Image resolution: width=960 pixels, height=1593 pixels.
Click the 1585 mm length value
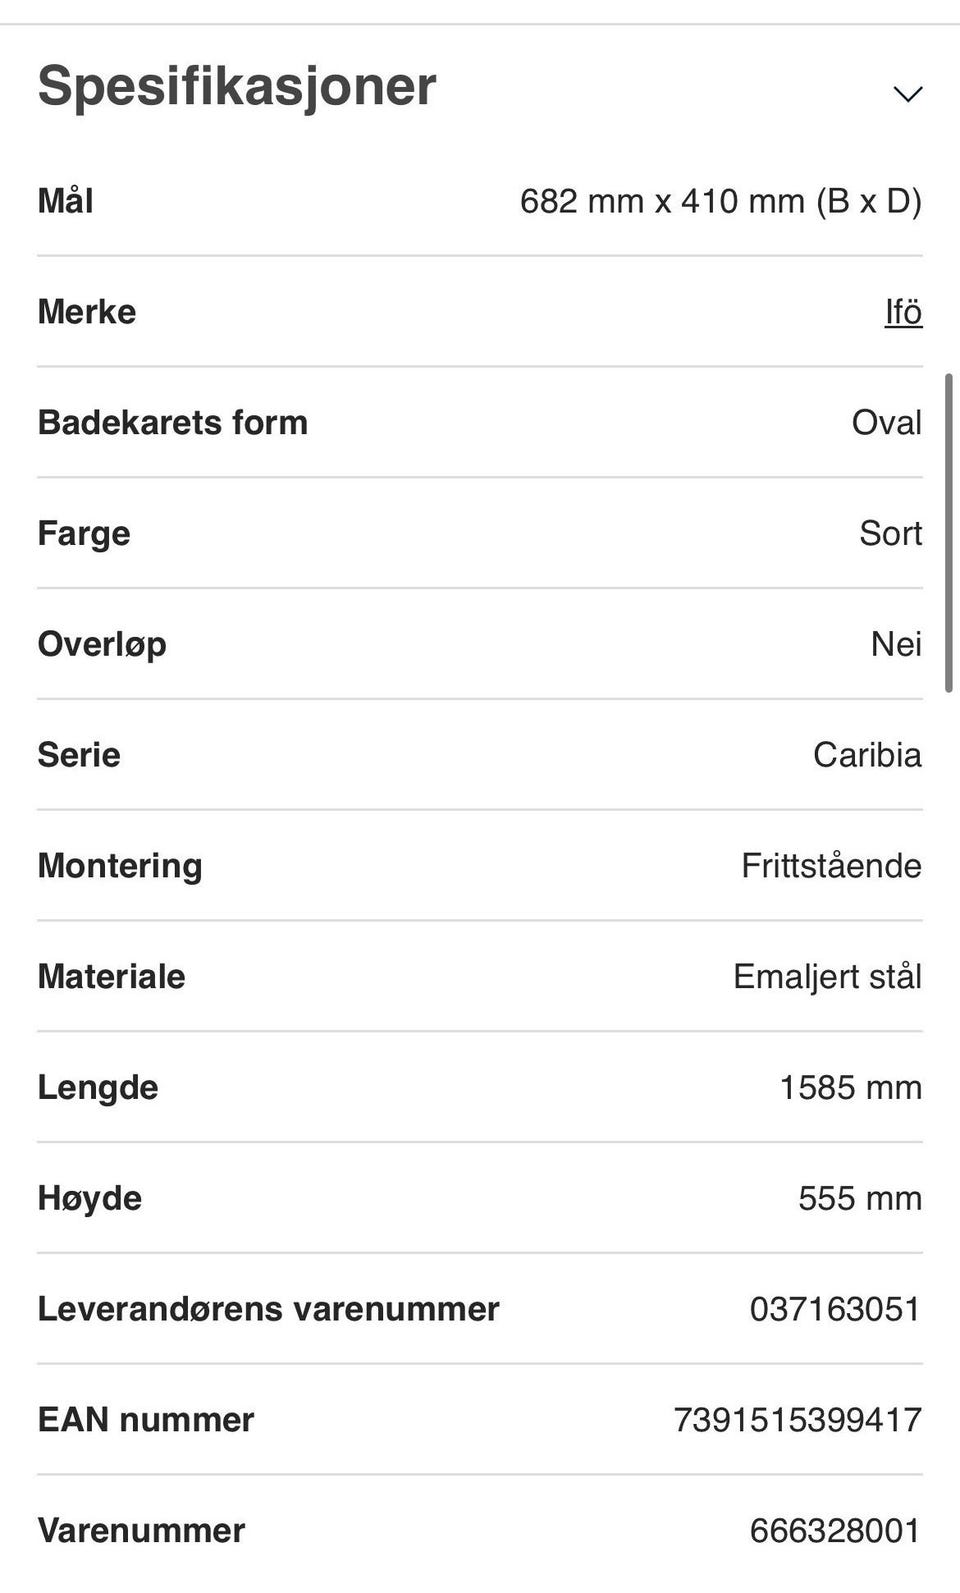point(850,1087)
